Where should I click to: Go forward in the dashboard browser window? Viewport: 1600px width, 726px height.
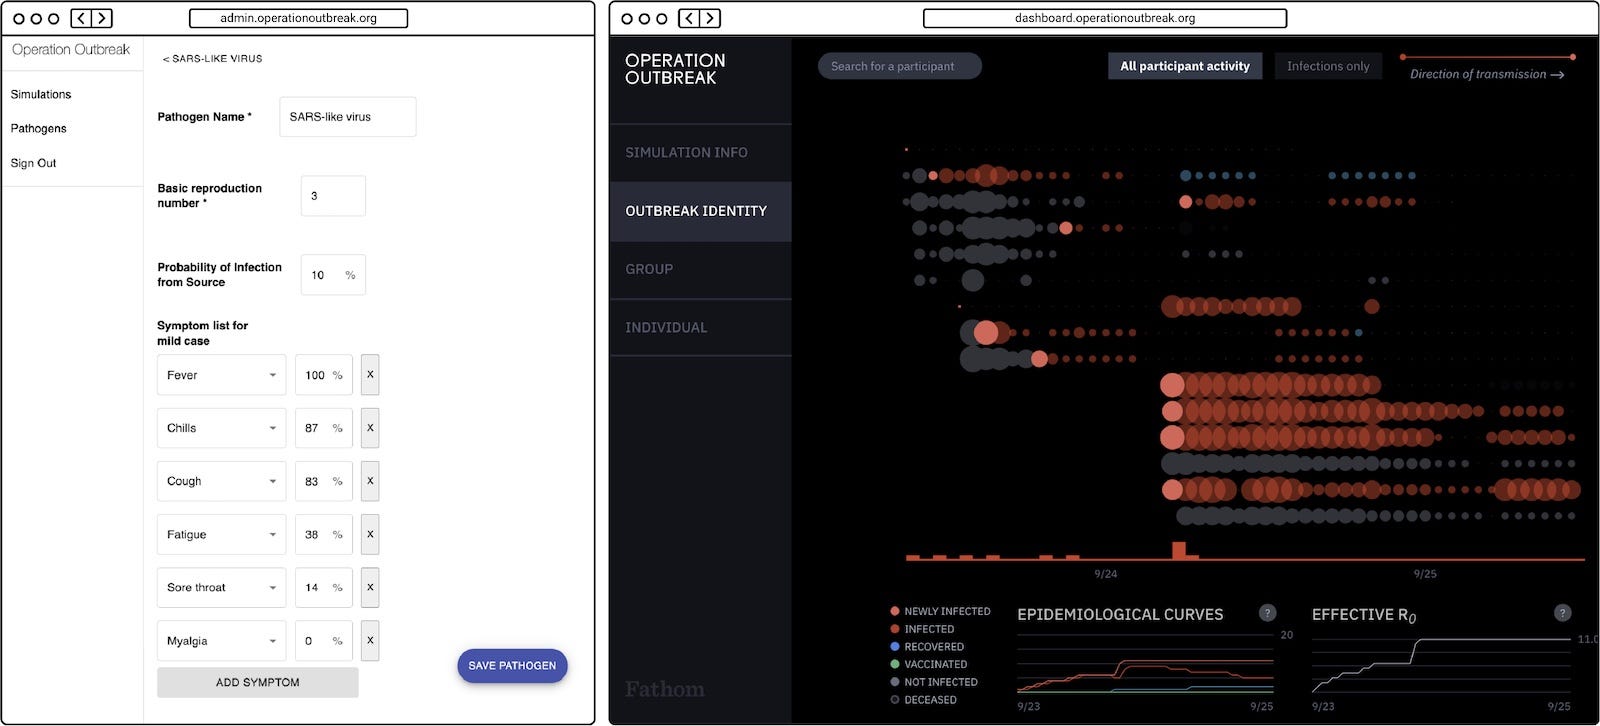[x=710, y=18]
